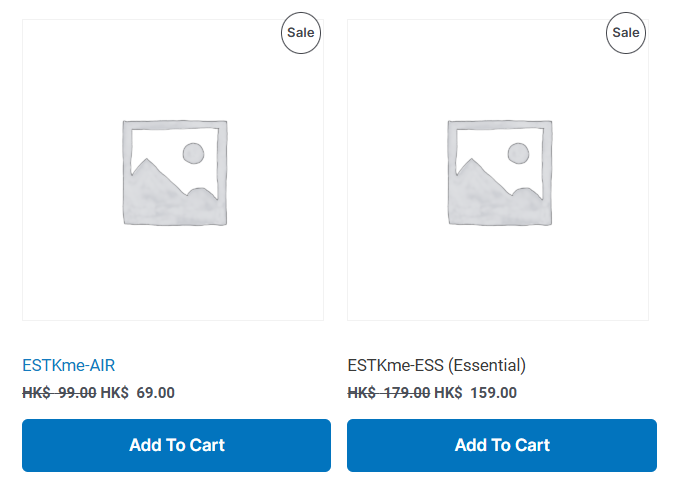Add ESTKme-AIR to cart
Screen dimensions: 679x492
click(x=176, y=445)
